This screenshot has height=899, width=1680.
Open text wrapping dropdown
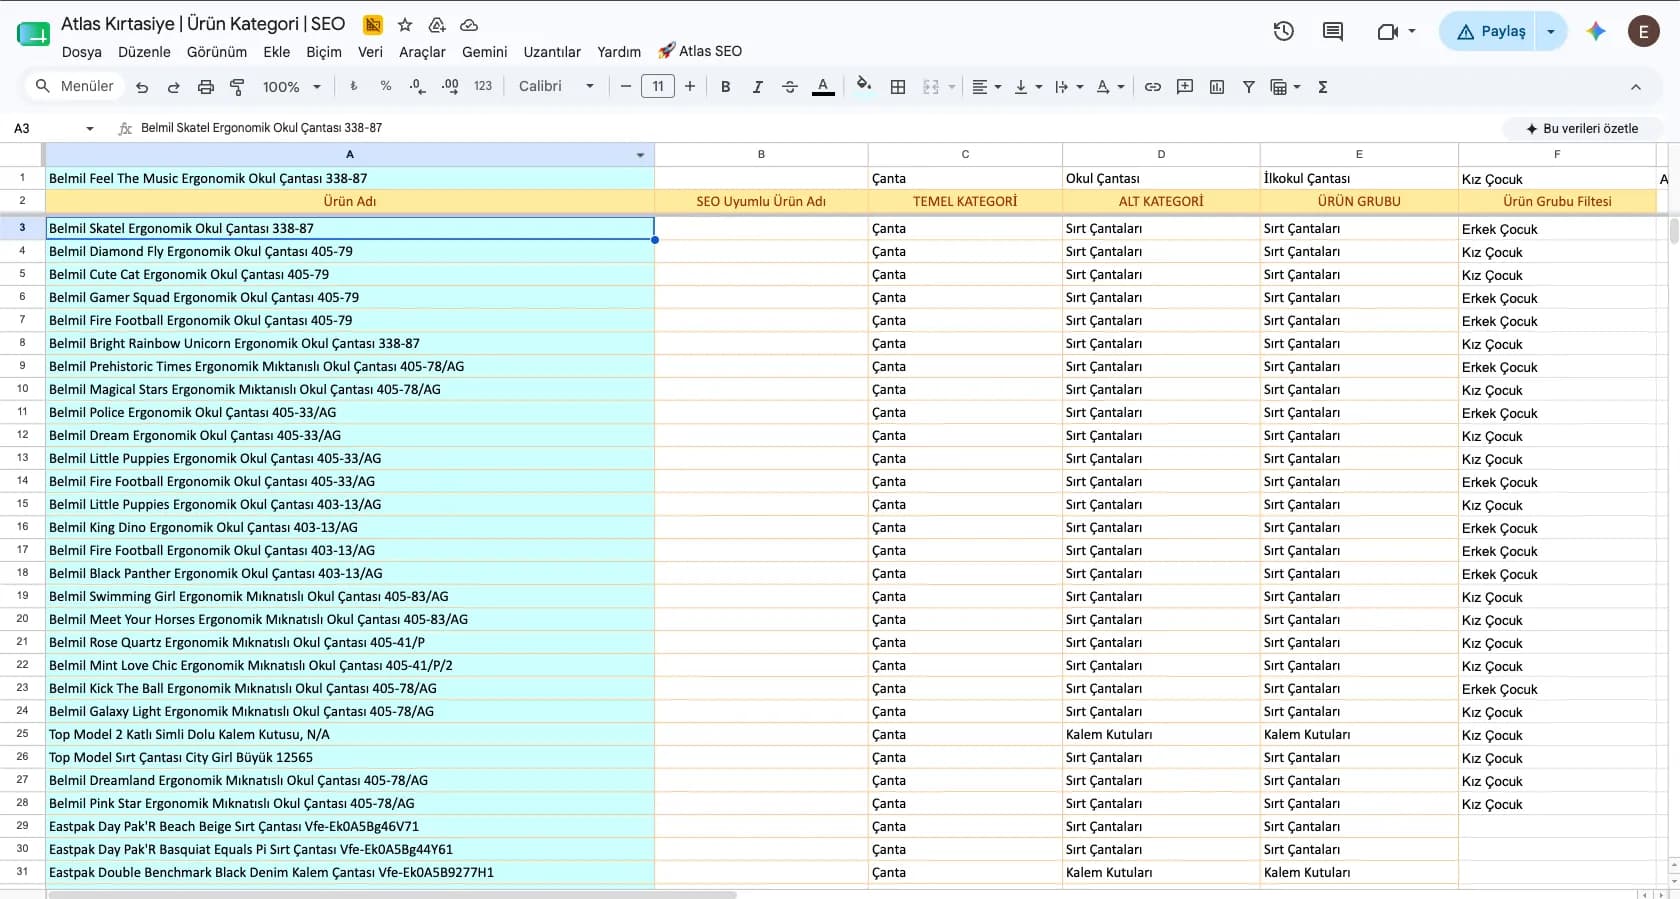1069,87
